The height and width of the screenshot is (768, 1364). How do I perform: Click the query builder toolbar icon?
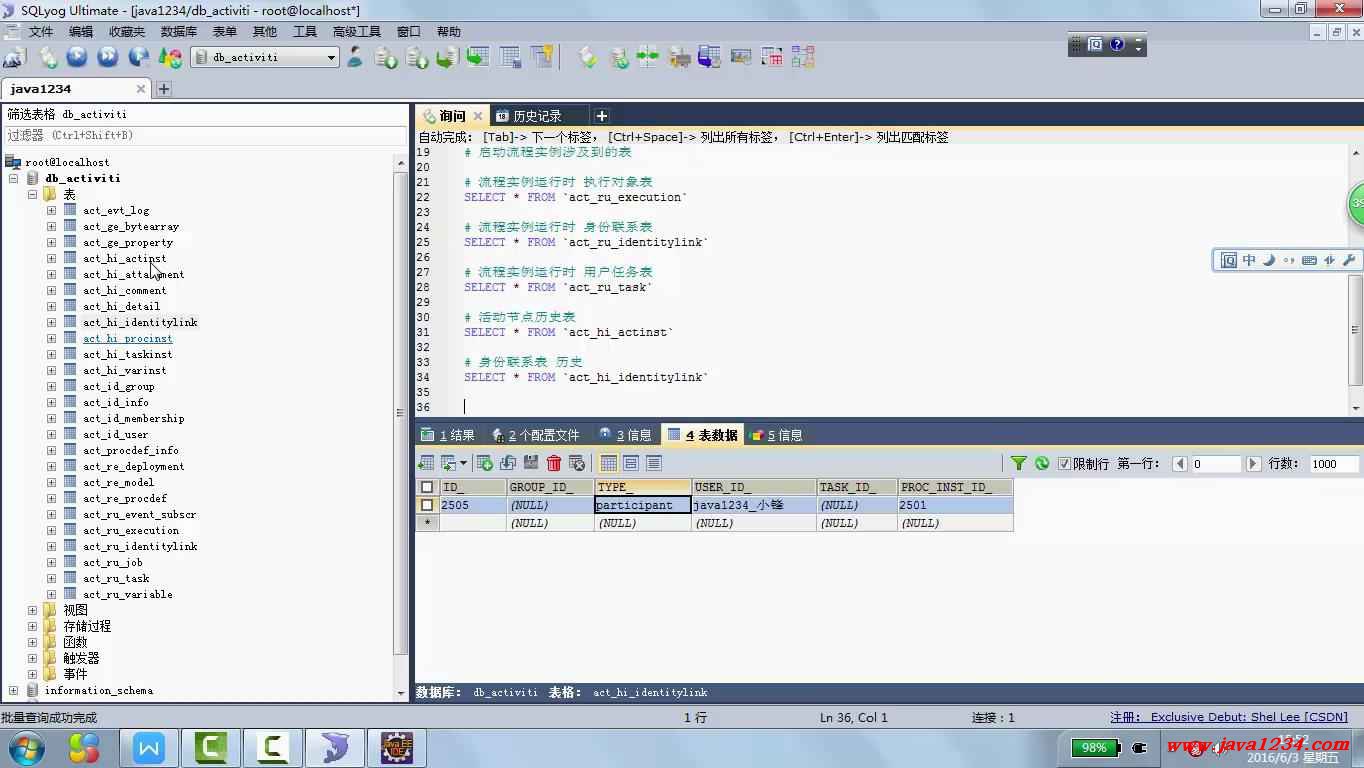click(772, 57)
